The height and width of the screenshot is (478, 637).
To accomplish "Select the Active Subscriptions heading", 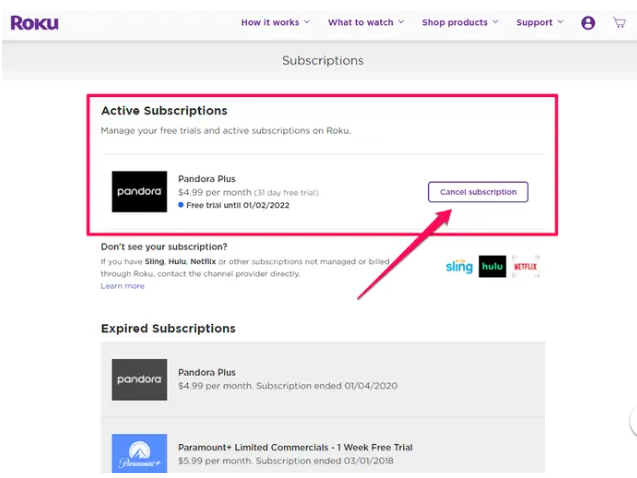I will tap(164, 110).
